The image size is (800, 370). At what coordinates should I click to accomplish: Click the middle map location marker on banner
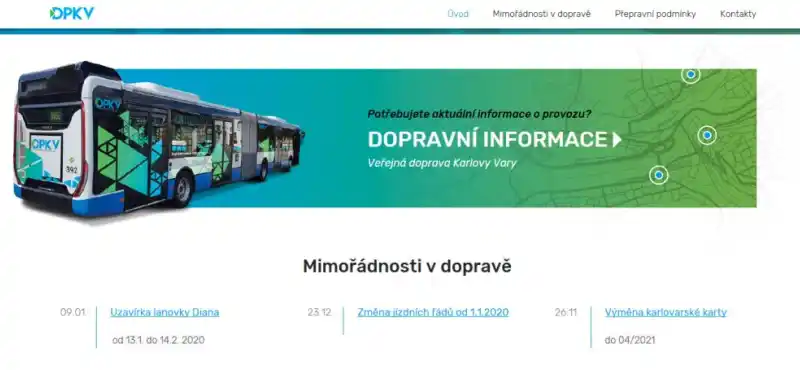[707, 135]
